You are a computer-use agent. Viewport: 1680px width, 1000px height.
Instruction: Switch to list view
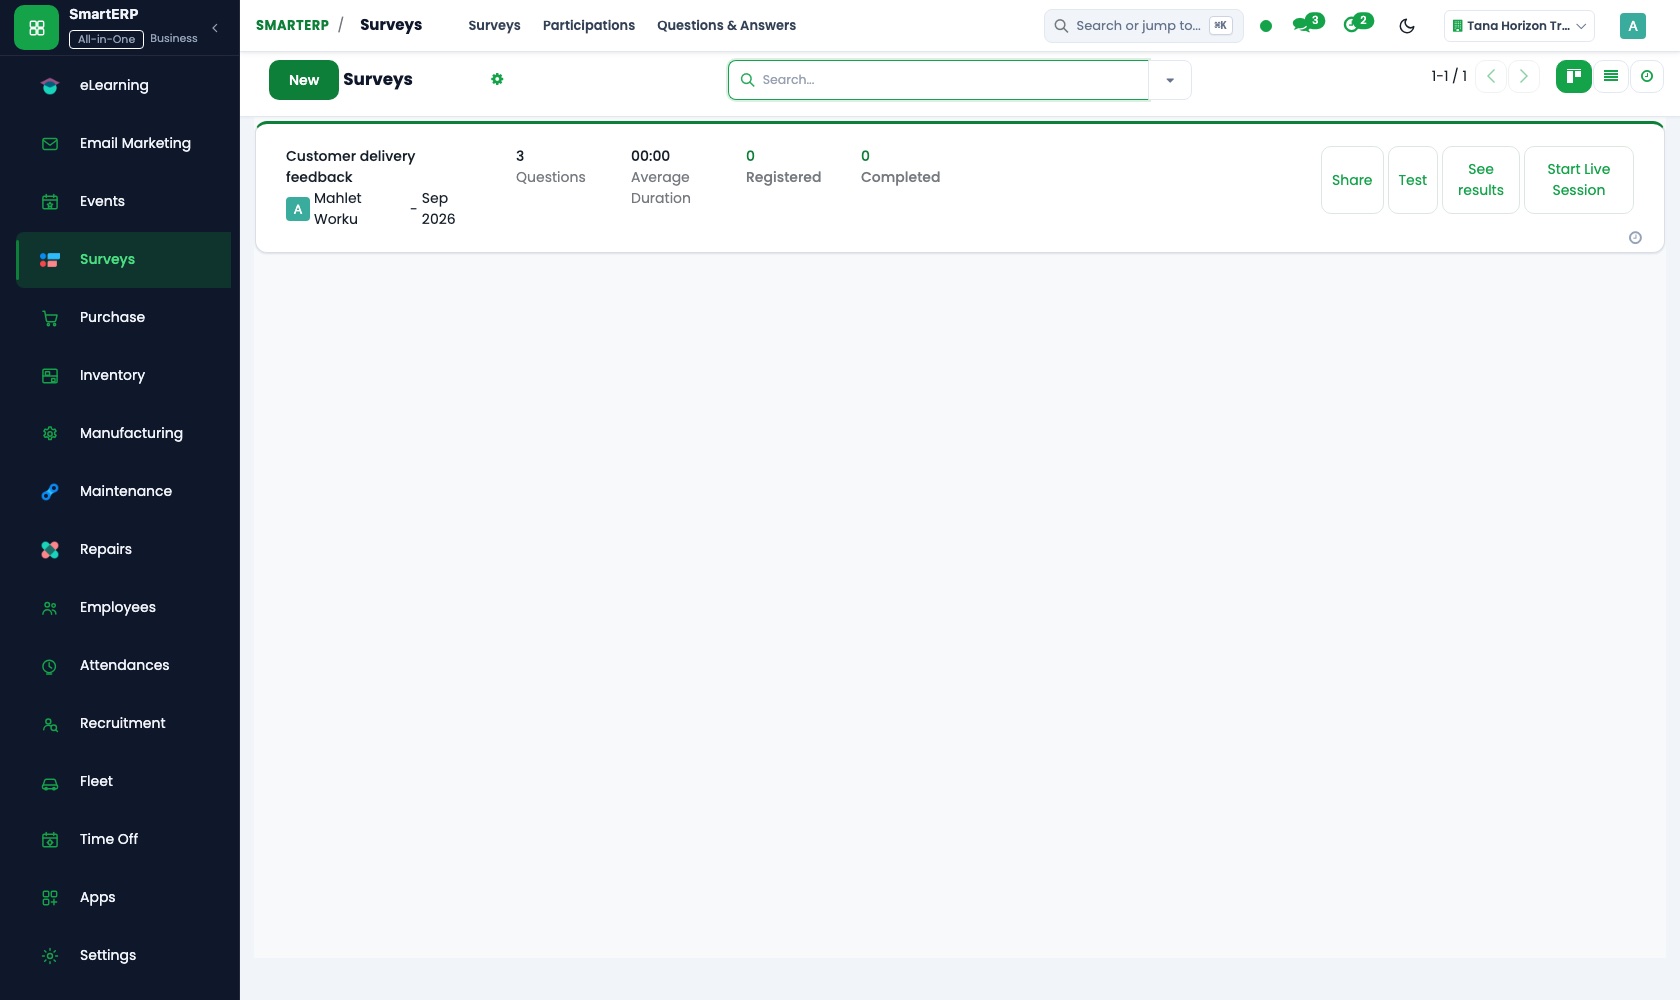click(1611, 76)
